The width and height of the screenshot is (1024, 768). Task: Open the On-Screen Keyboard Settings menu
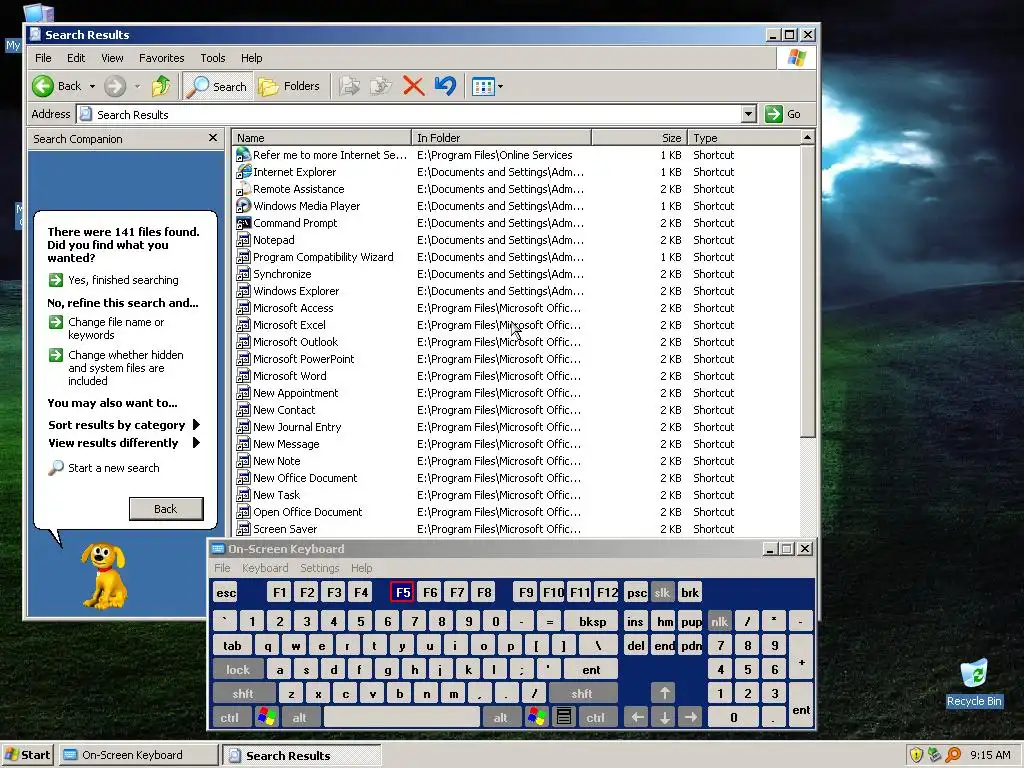pos(319,568)
